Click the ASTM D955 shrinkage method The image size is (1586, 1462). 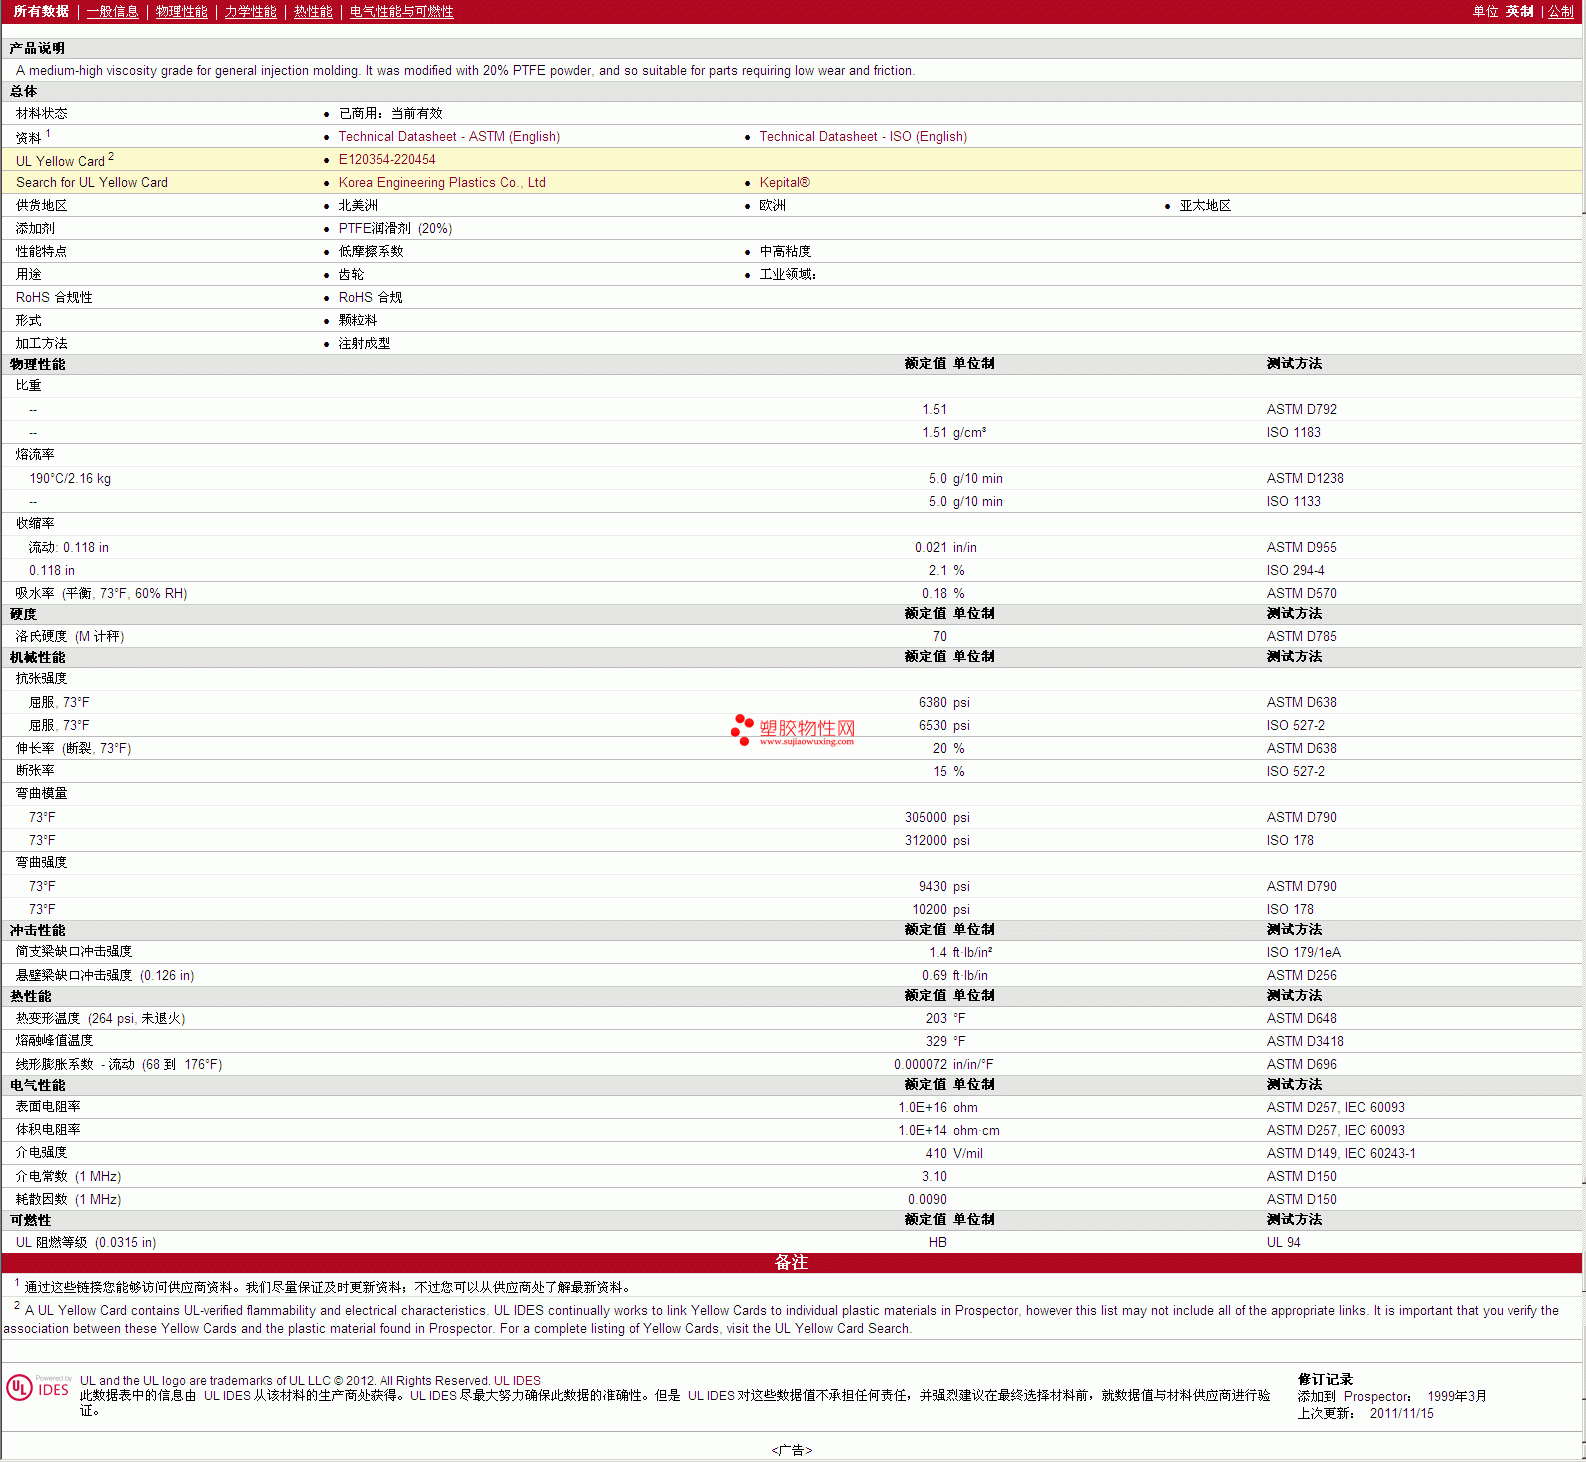1302,548
